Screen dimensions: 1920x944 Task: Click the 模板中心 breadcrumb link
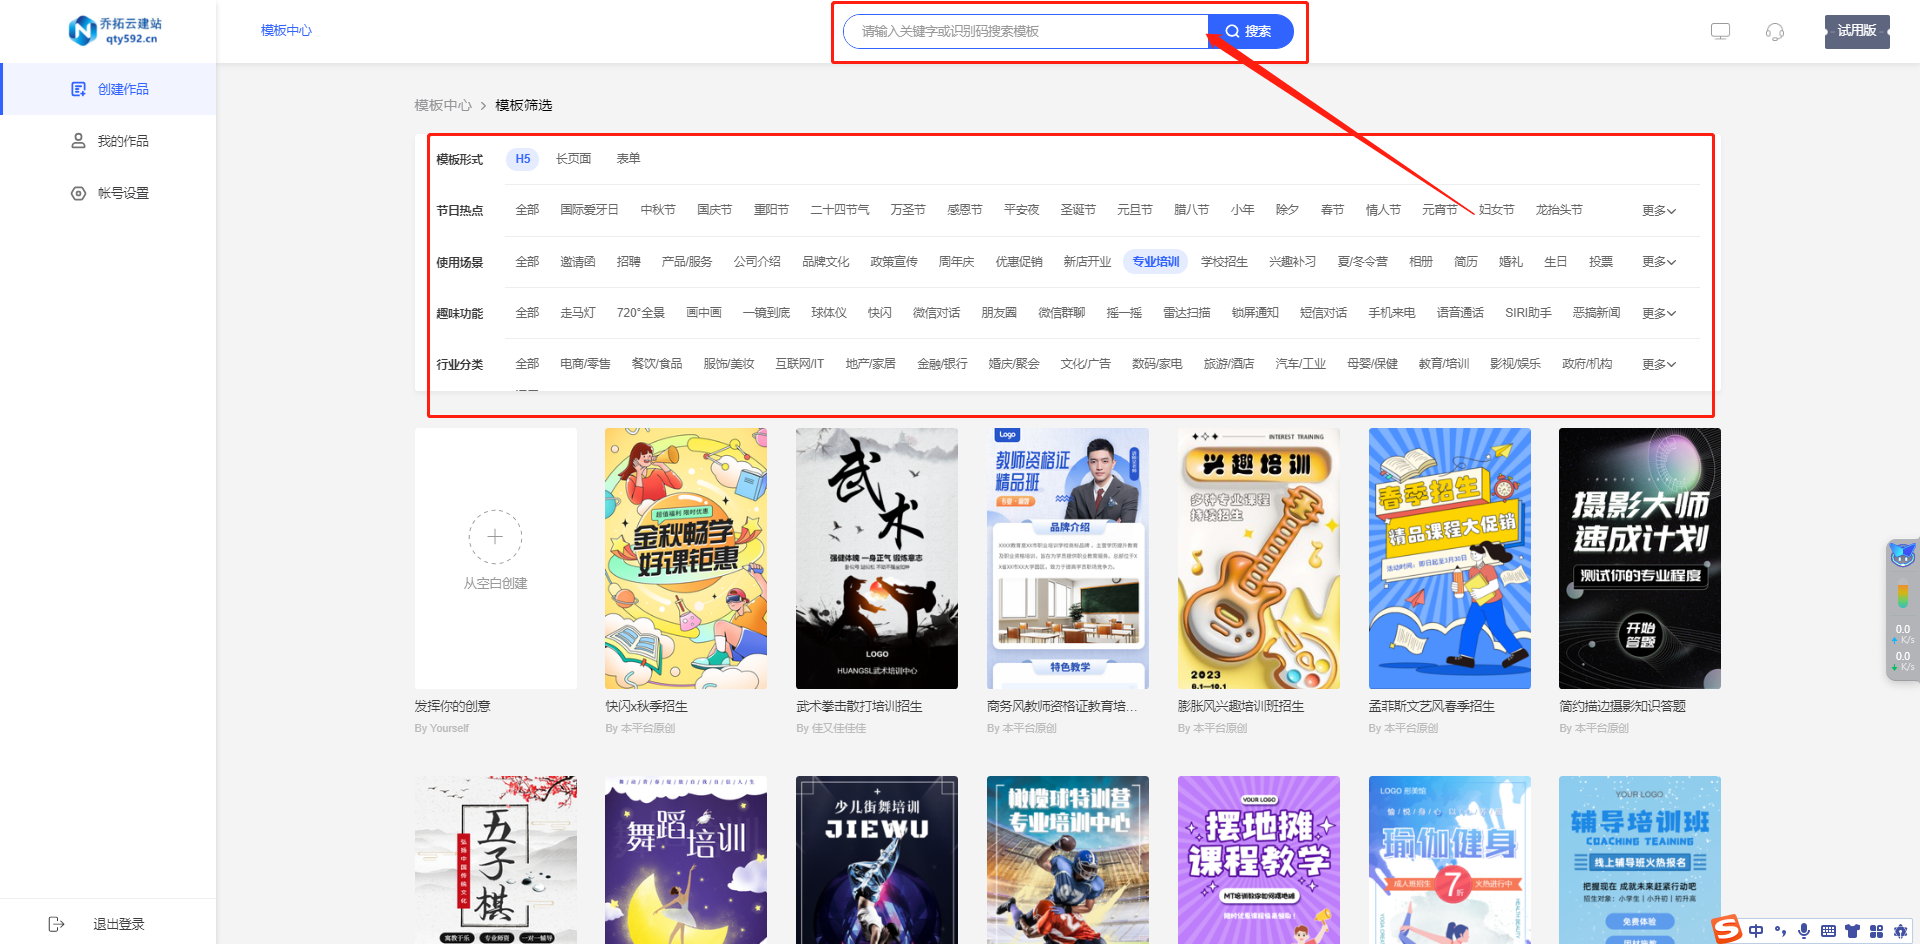(442, 105)
